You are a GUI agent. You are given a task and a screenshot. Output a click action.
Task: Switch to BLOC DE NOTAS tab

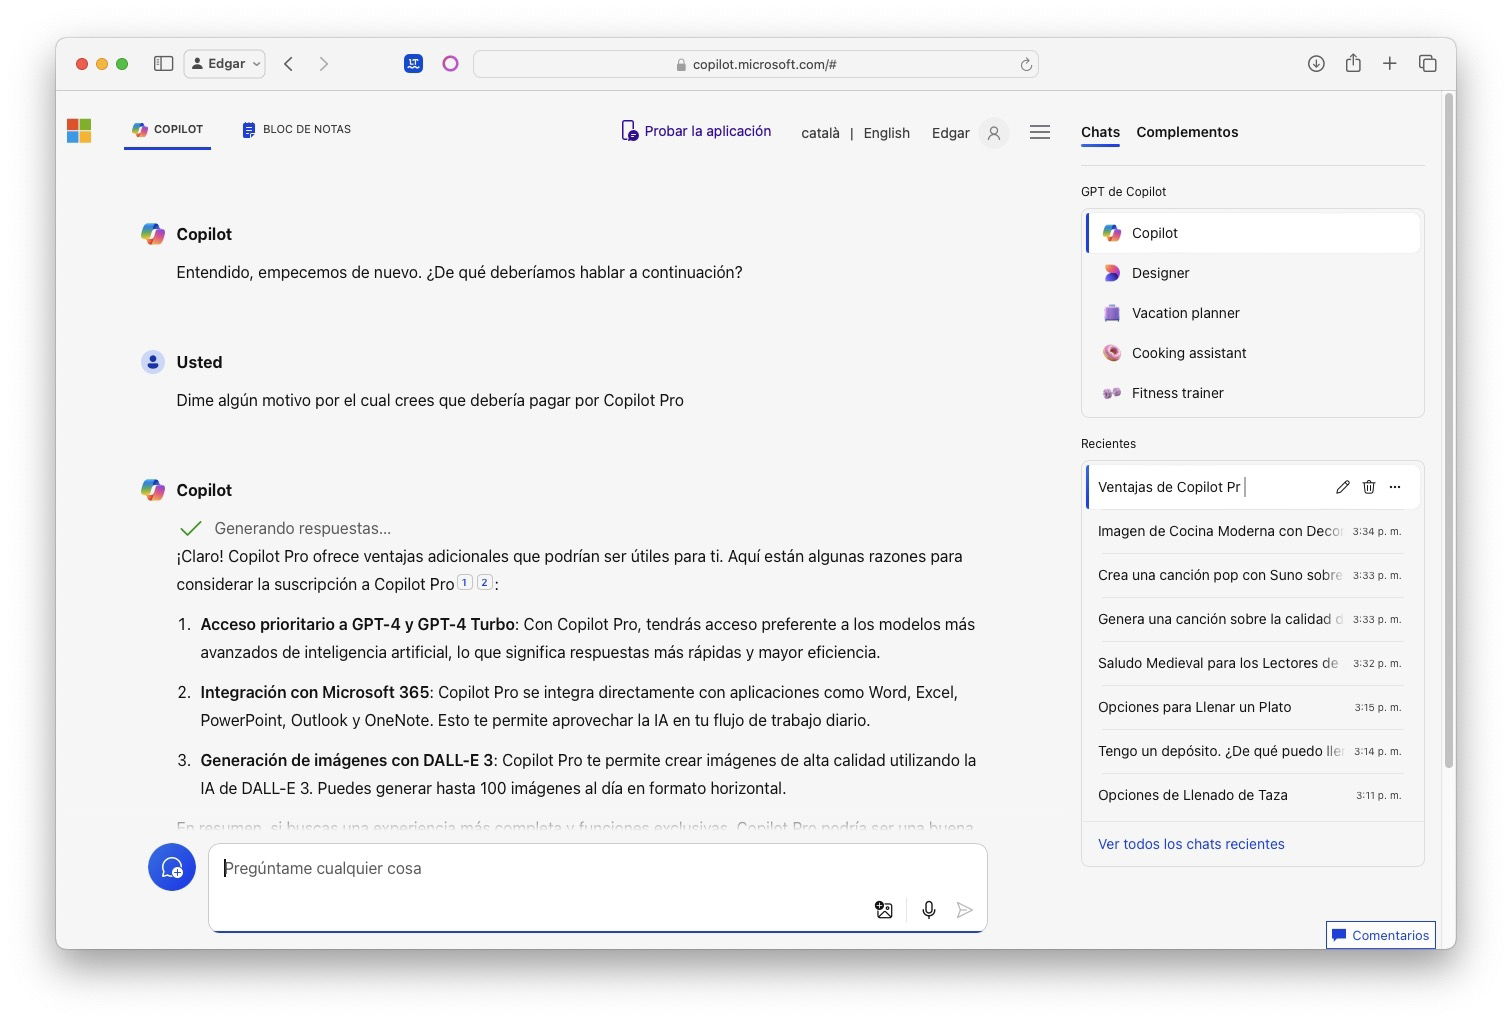point(296,130)
